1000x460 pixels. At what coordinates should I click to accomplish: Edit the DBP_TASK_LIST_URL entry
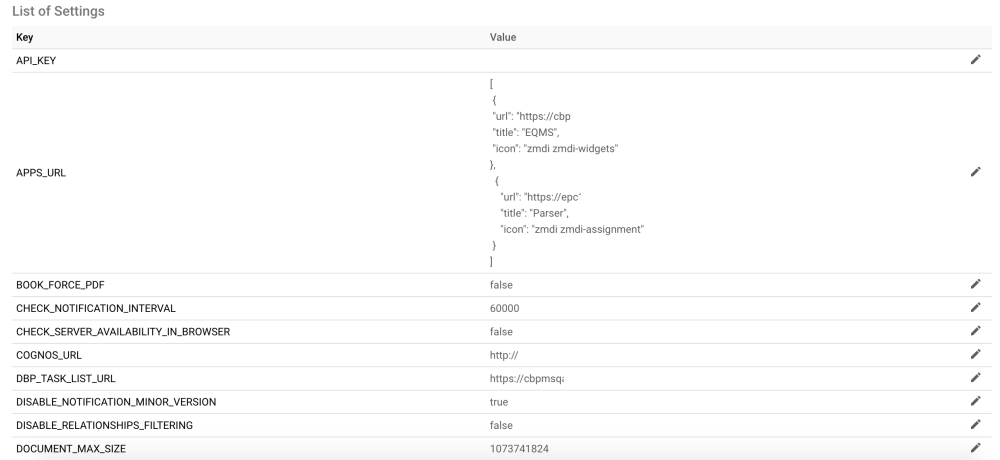(975, 378)
